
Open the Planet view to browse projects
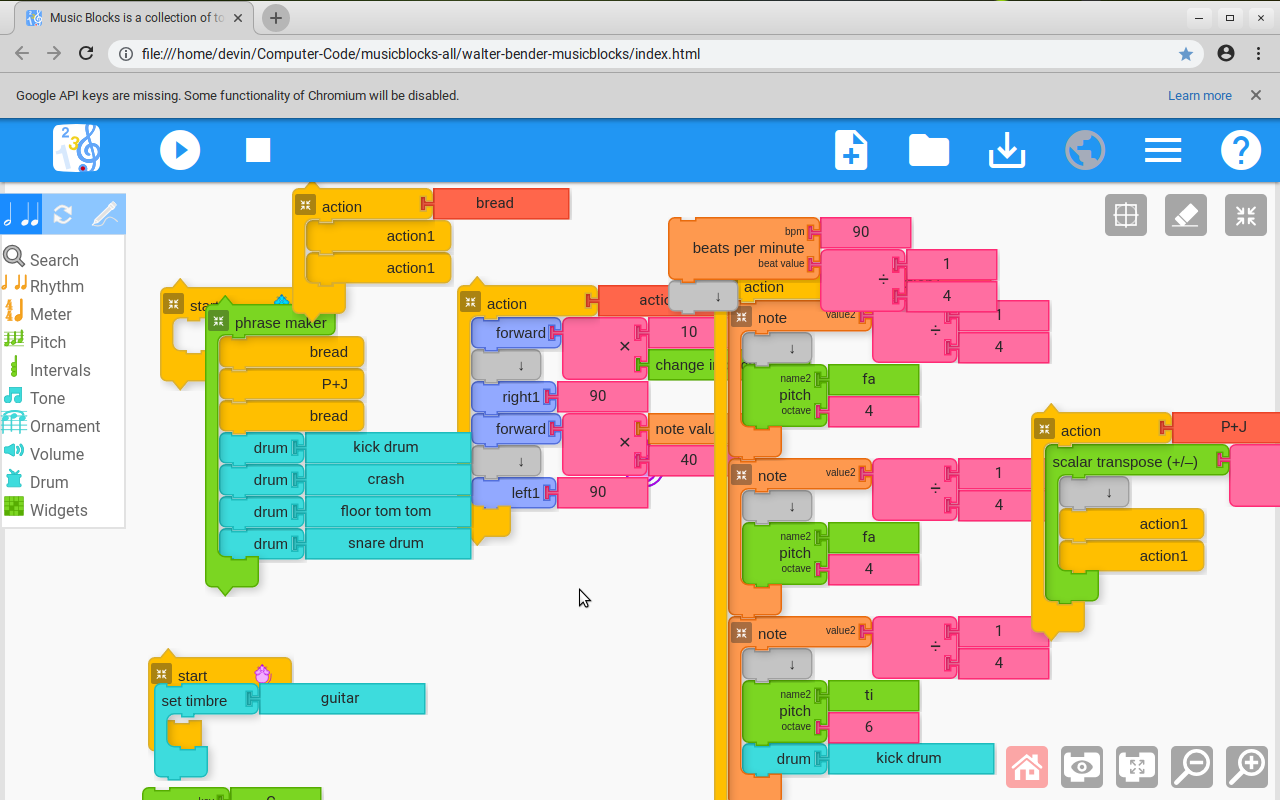pyautogui.click(x=1085, y=150)
